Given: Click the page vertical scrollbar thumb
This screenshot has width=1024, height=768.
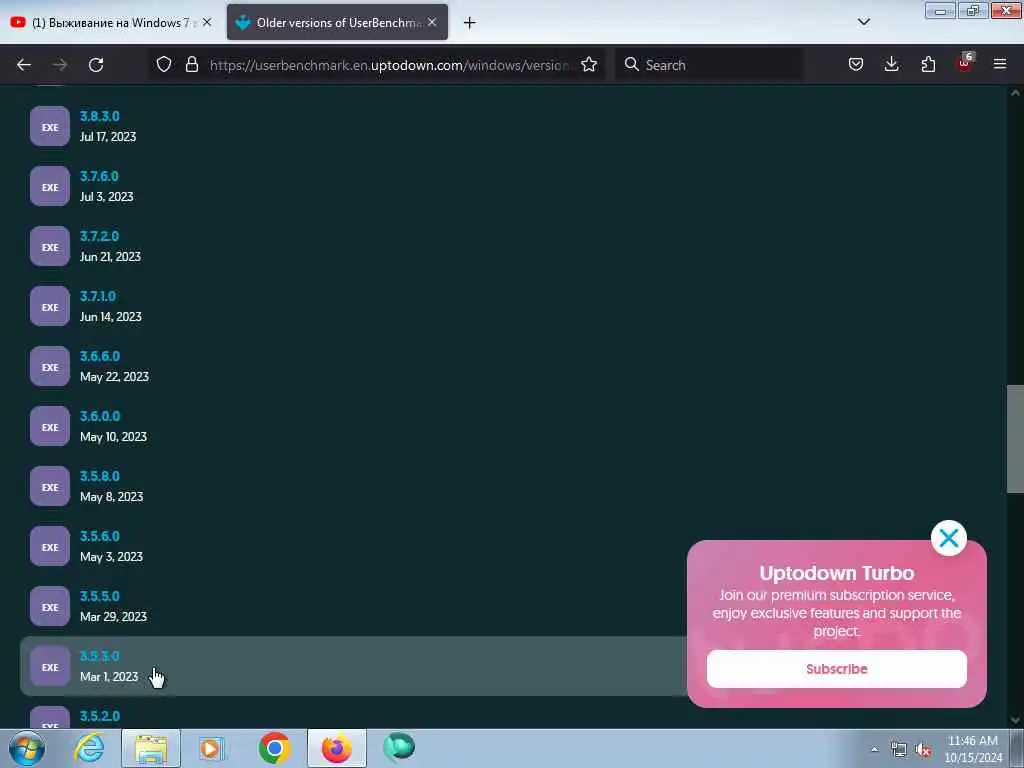Looking at the screenshot, I should coord(1015,440).
